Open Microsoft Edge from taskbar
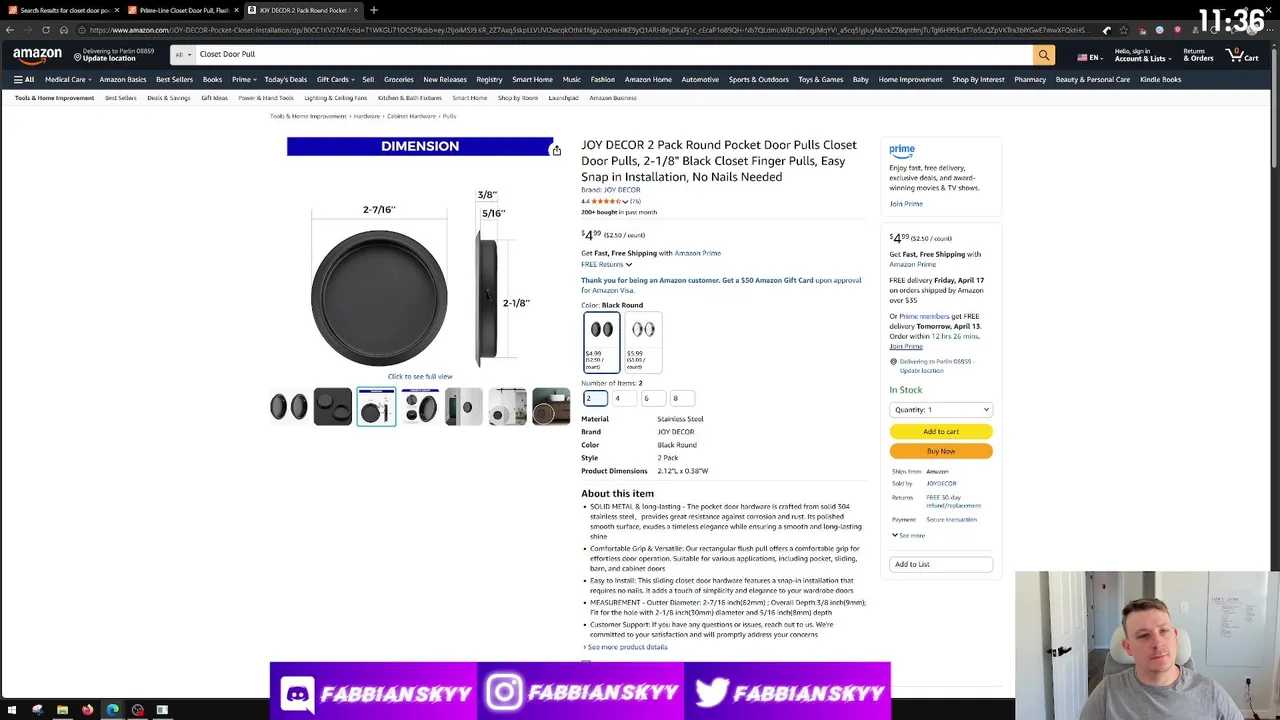Image resolution: width=1280 pixels, height=720 pixels. [x=112, y=710]
